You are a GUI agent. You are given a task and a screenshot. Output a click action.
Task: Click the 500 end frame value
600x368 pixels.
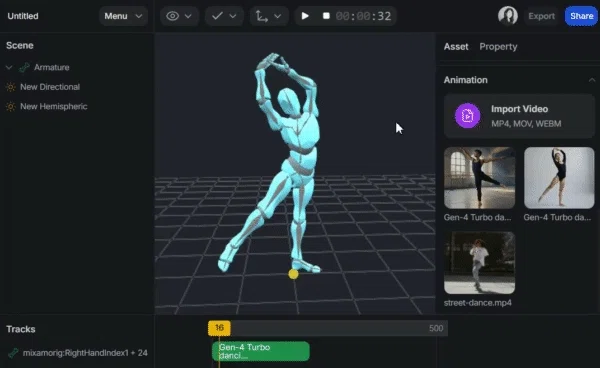tap(436, 328)
